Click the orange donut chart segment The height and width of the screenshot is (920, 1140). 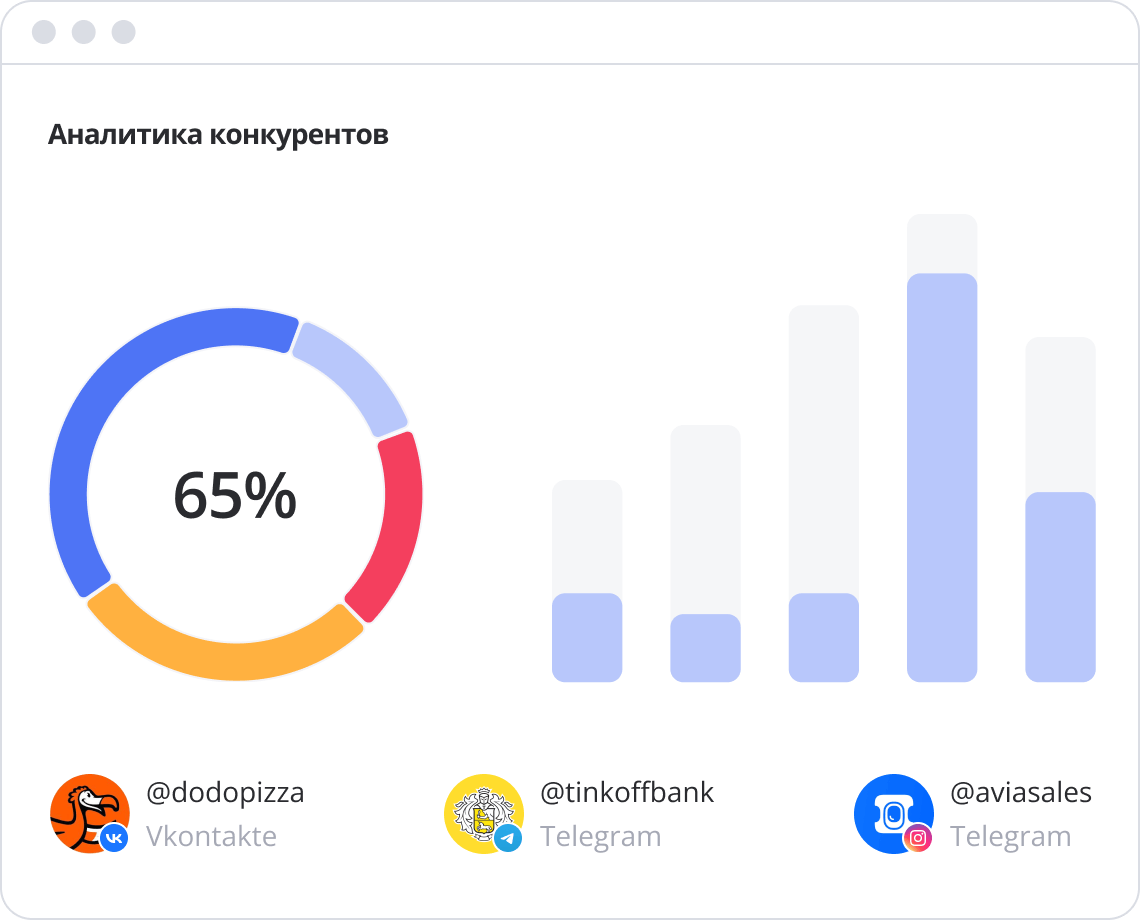[x=235, y=660]
